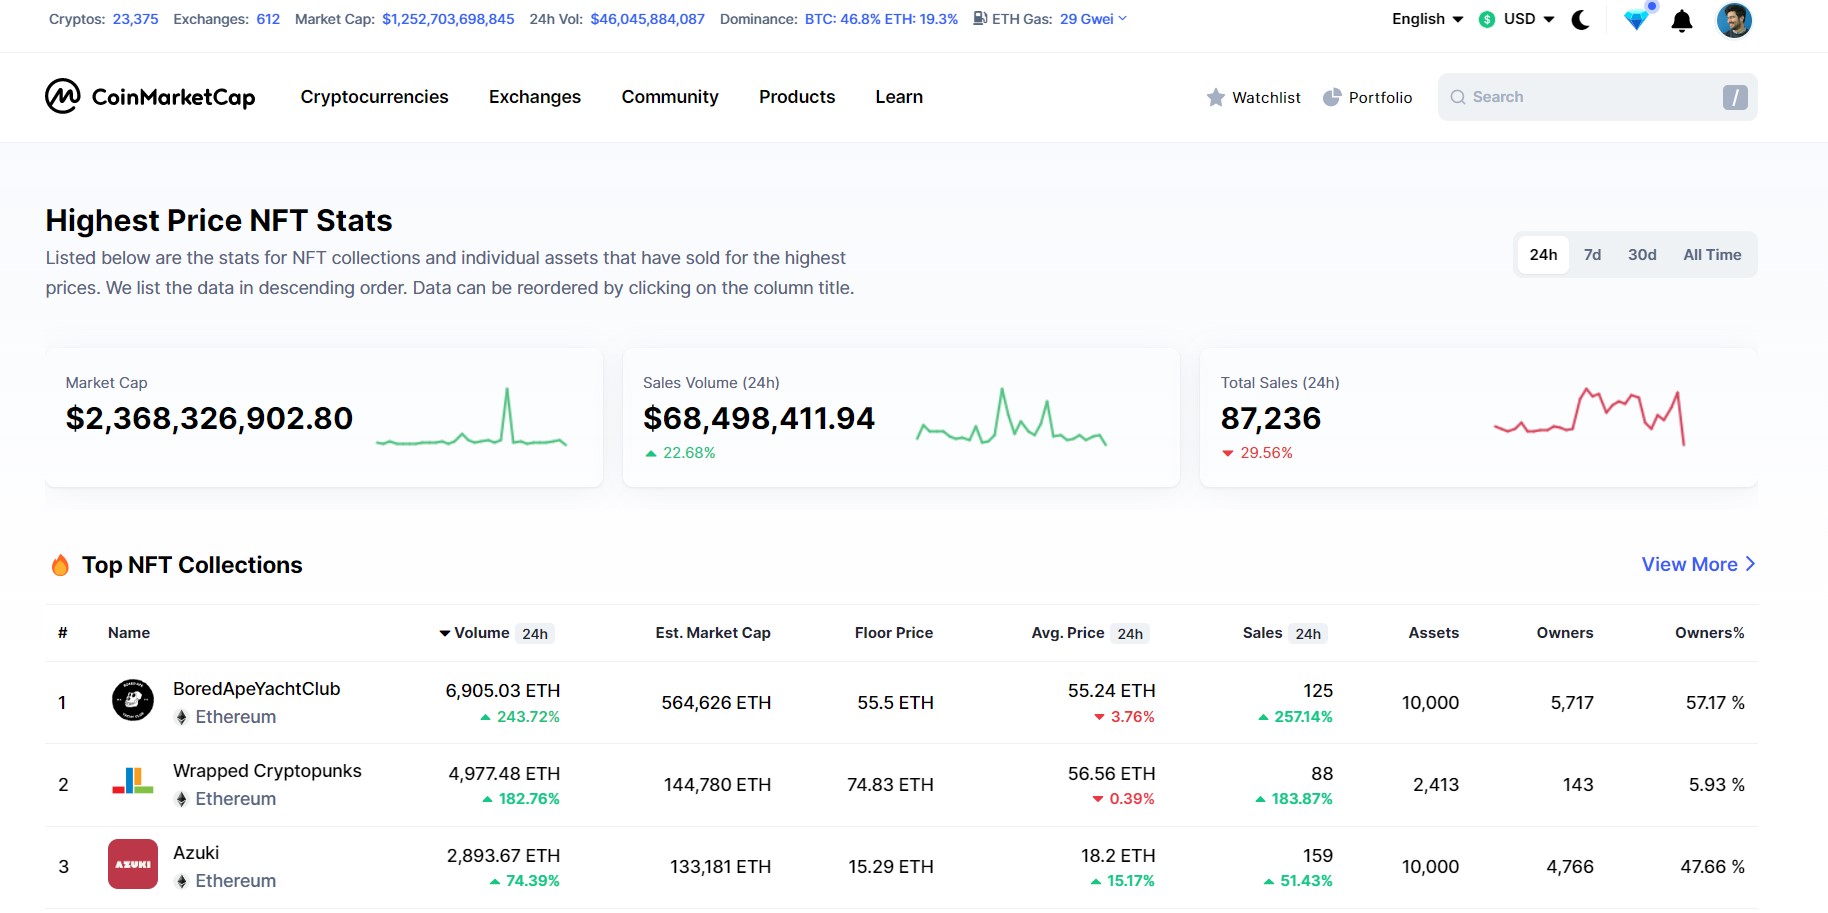1828x913 pixels.
Task: Click the Sales Volume sparkline chart
Action: point(1011,417)
